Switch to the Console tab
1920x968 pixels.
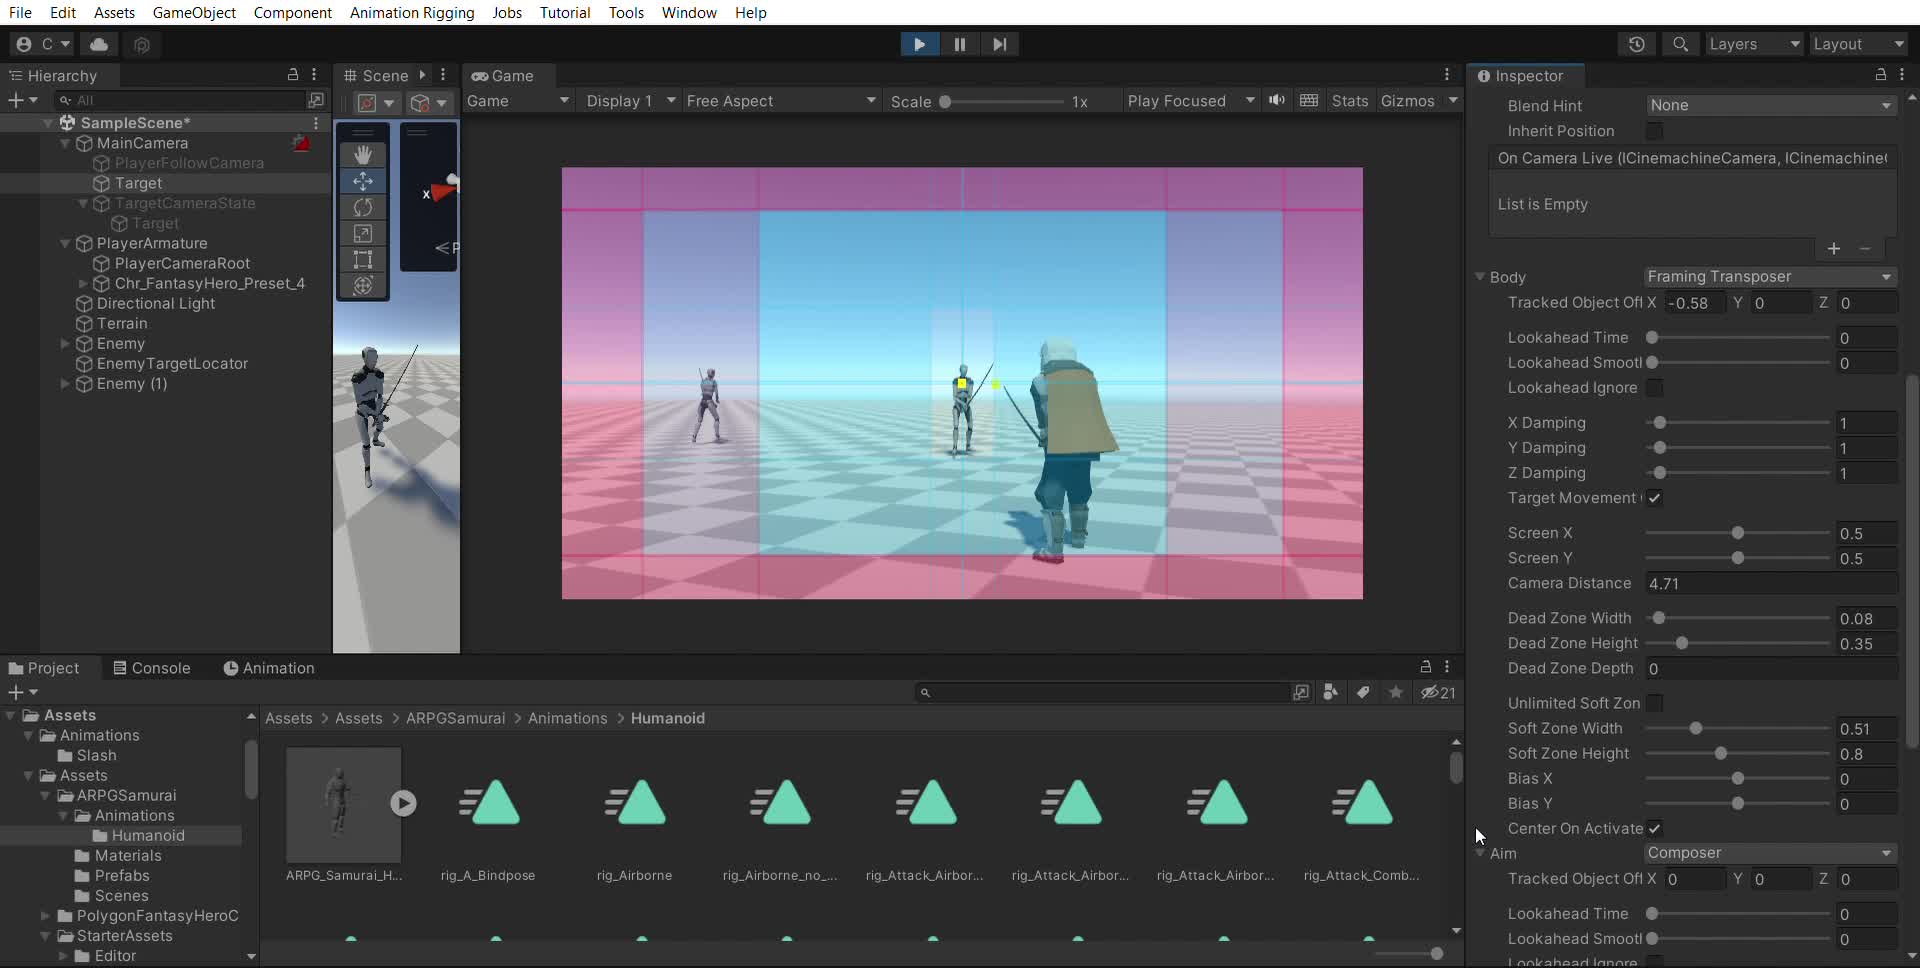[151, 668]
